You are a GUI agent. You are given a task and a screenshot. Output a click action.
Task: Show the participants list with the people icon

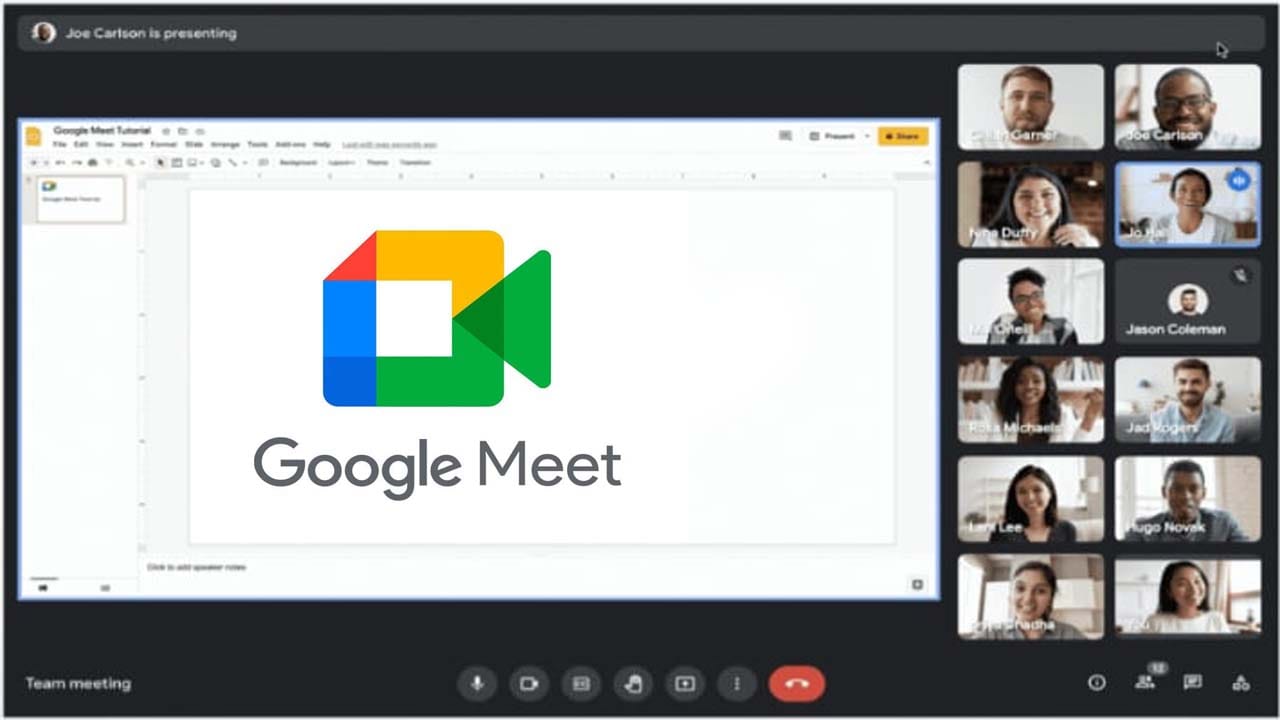[x=1145, y=683]
